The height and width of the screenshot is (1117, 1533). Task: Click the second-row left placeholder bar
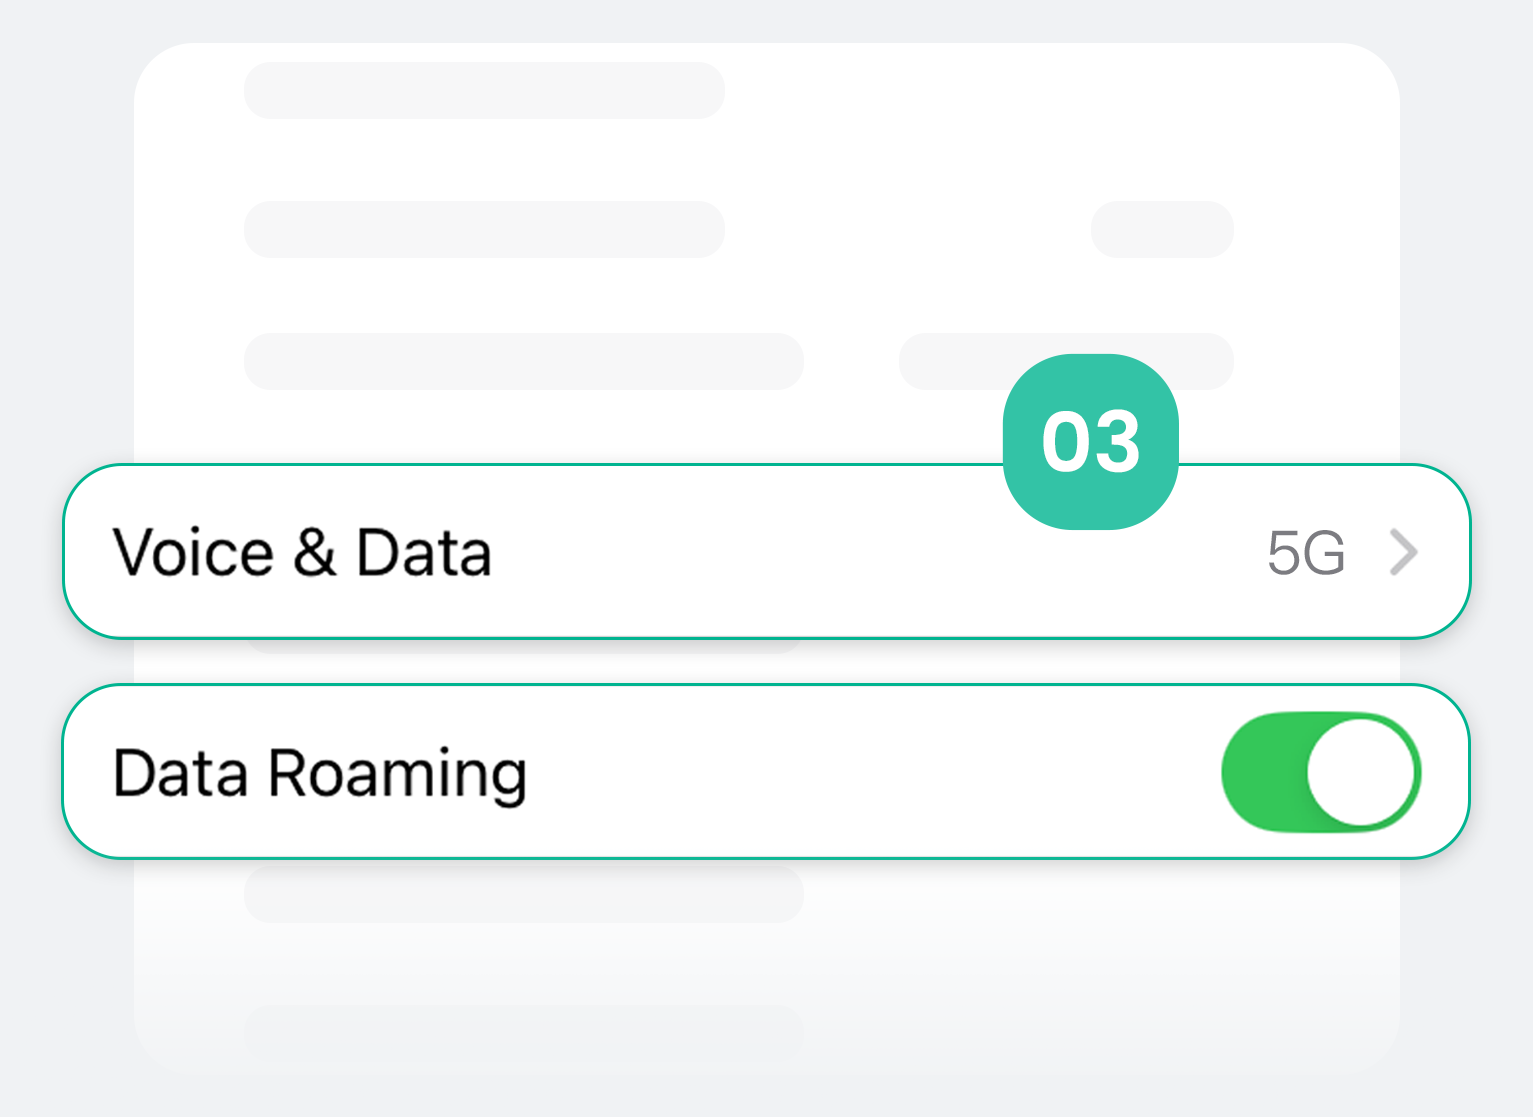pyautogui.click(x=484, y=230)
